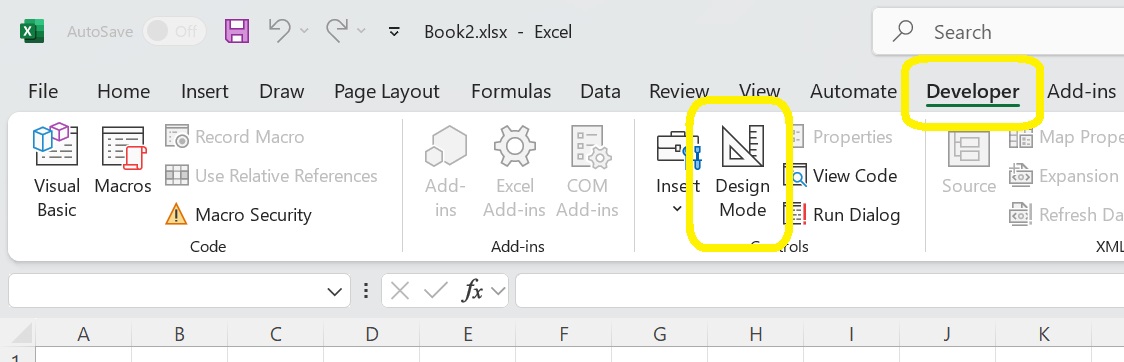This screenshot has height=362, width=1124.
Task: Select column B header
Action: coord(179,334)
